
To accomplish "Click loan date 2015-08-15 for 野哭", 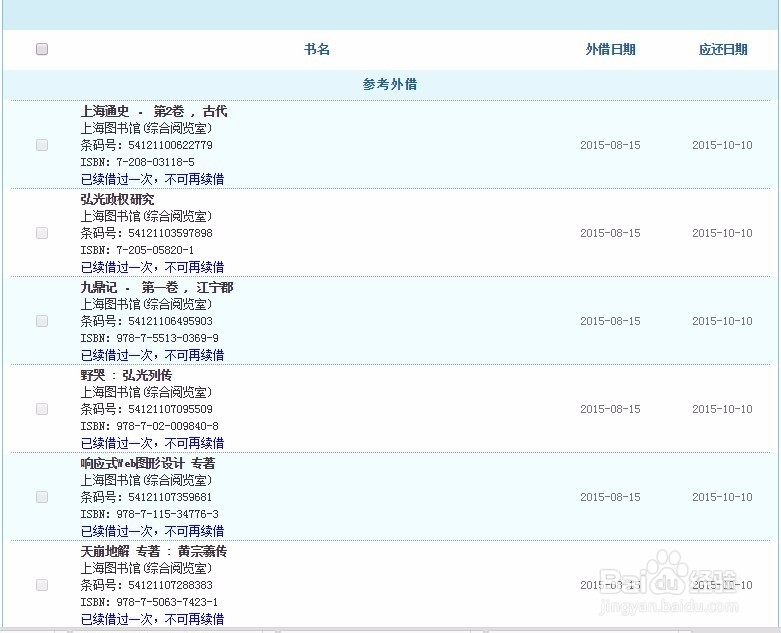I will point(610,409).
